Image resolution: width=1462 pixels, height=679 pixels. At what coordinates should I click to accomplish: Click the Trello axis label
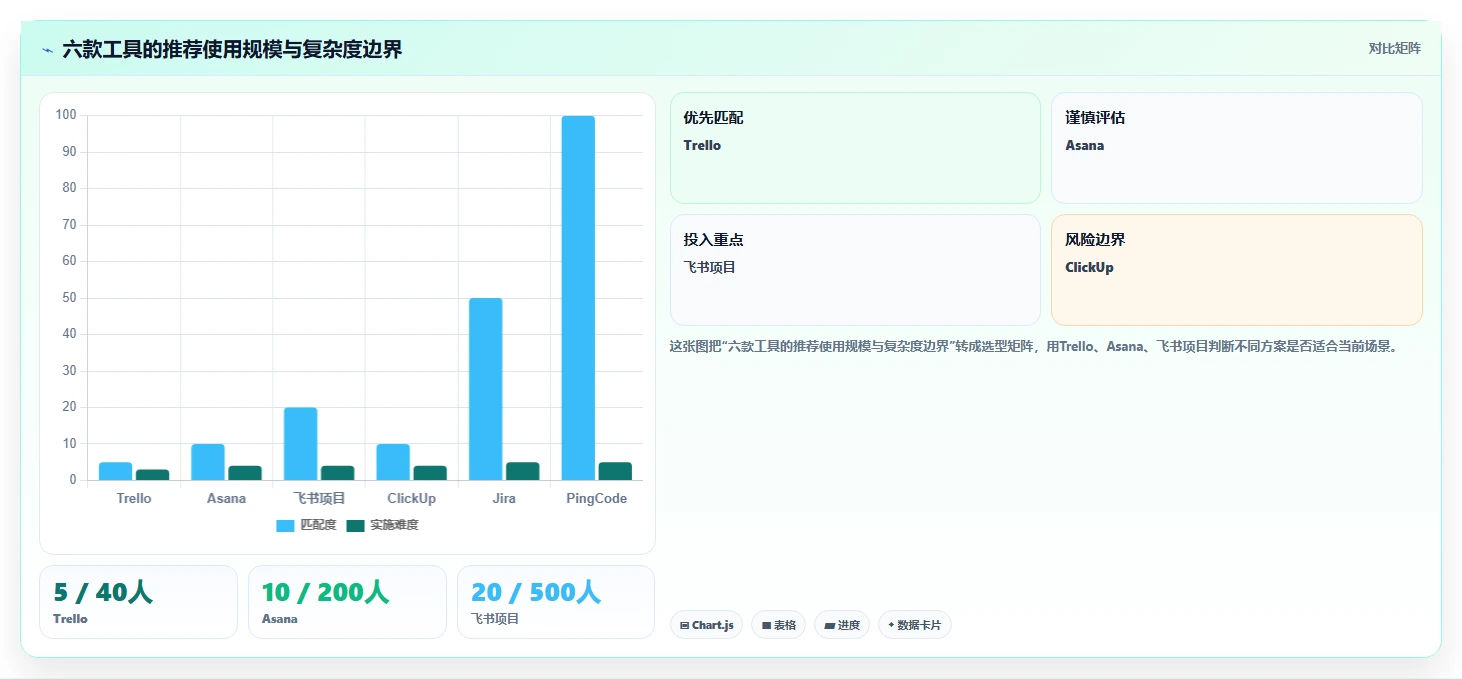[x=134, y=498]
